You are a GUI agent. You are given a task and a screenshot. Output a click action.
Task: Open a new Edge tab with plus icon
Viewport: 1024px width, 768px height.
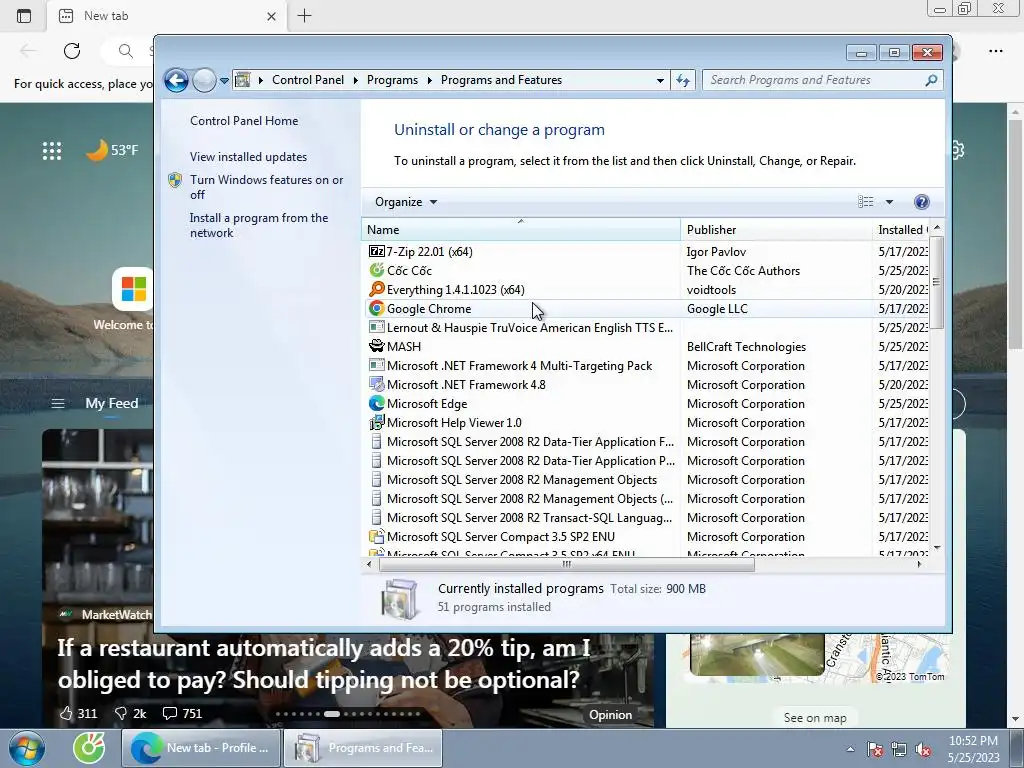click(x=304, y=16)
